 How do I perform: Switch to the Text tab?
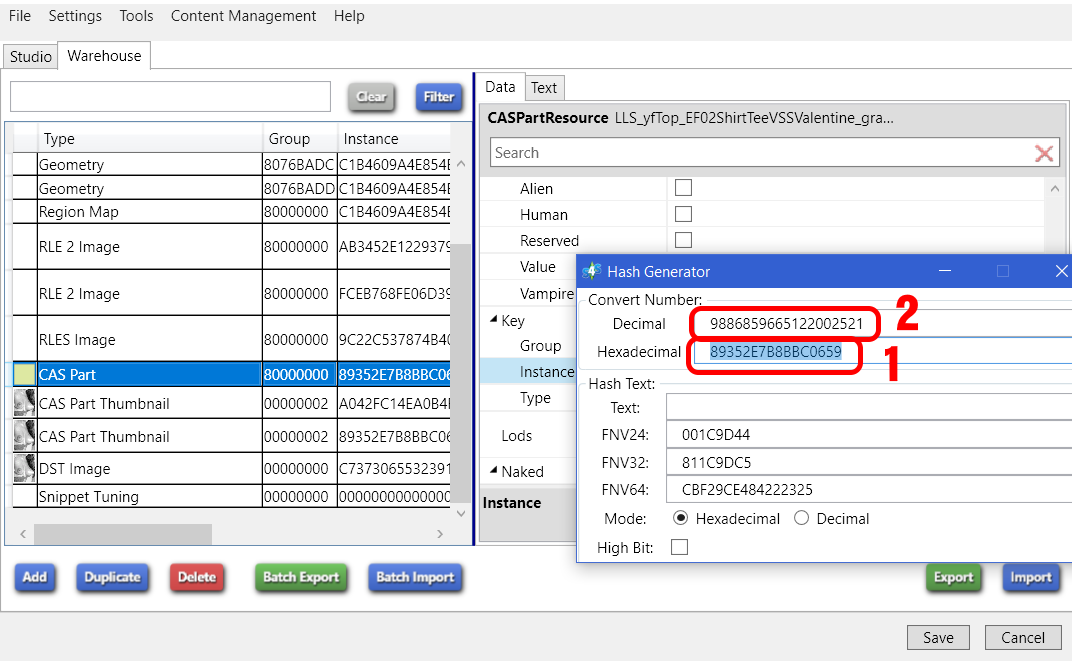click(x=544, y=87)
